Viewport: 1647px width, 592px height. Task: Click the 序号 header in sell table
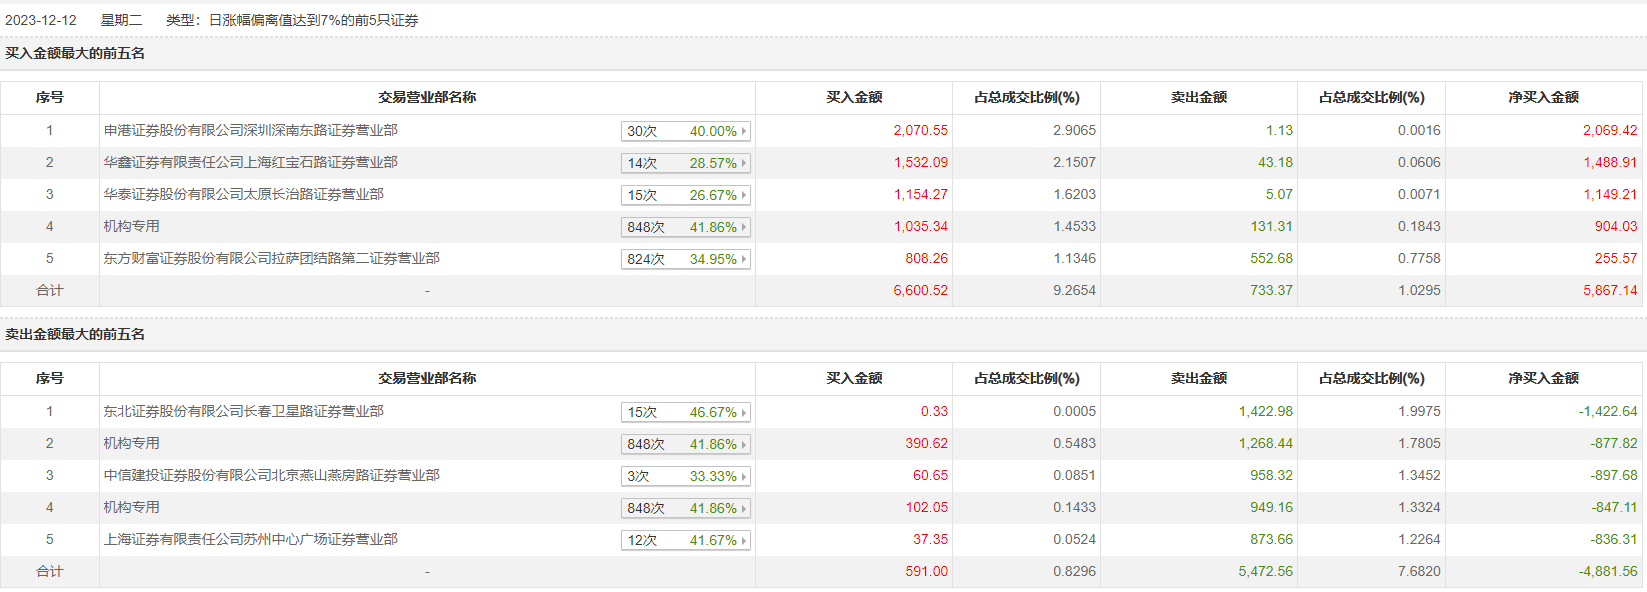coord(49,378)
